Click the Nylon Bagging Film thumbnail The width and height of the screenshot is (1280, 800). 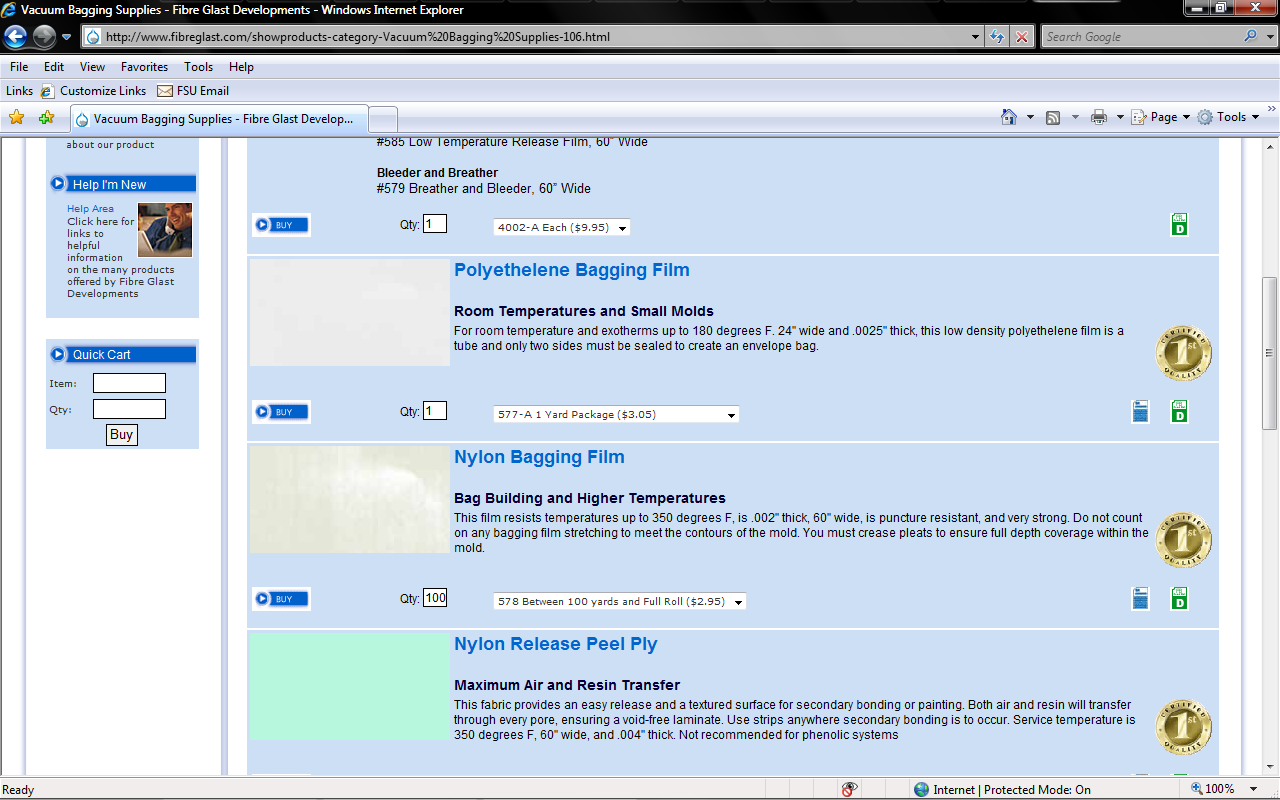point(349,500)
